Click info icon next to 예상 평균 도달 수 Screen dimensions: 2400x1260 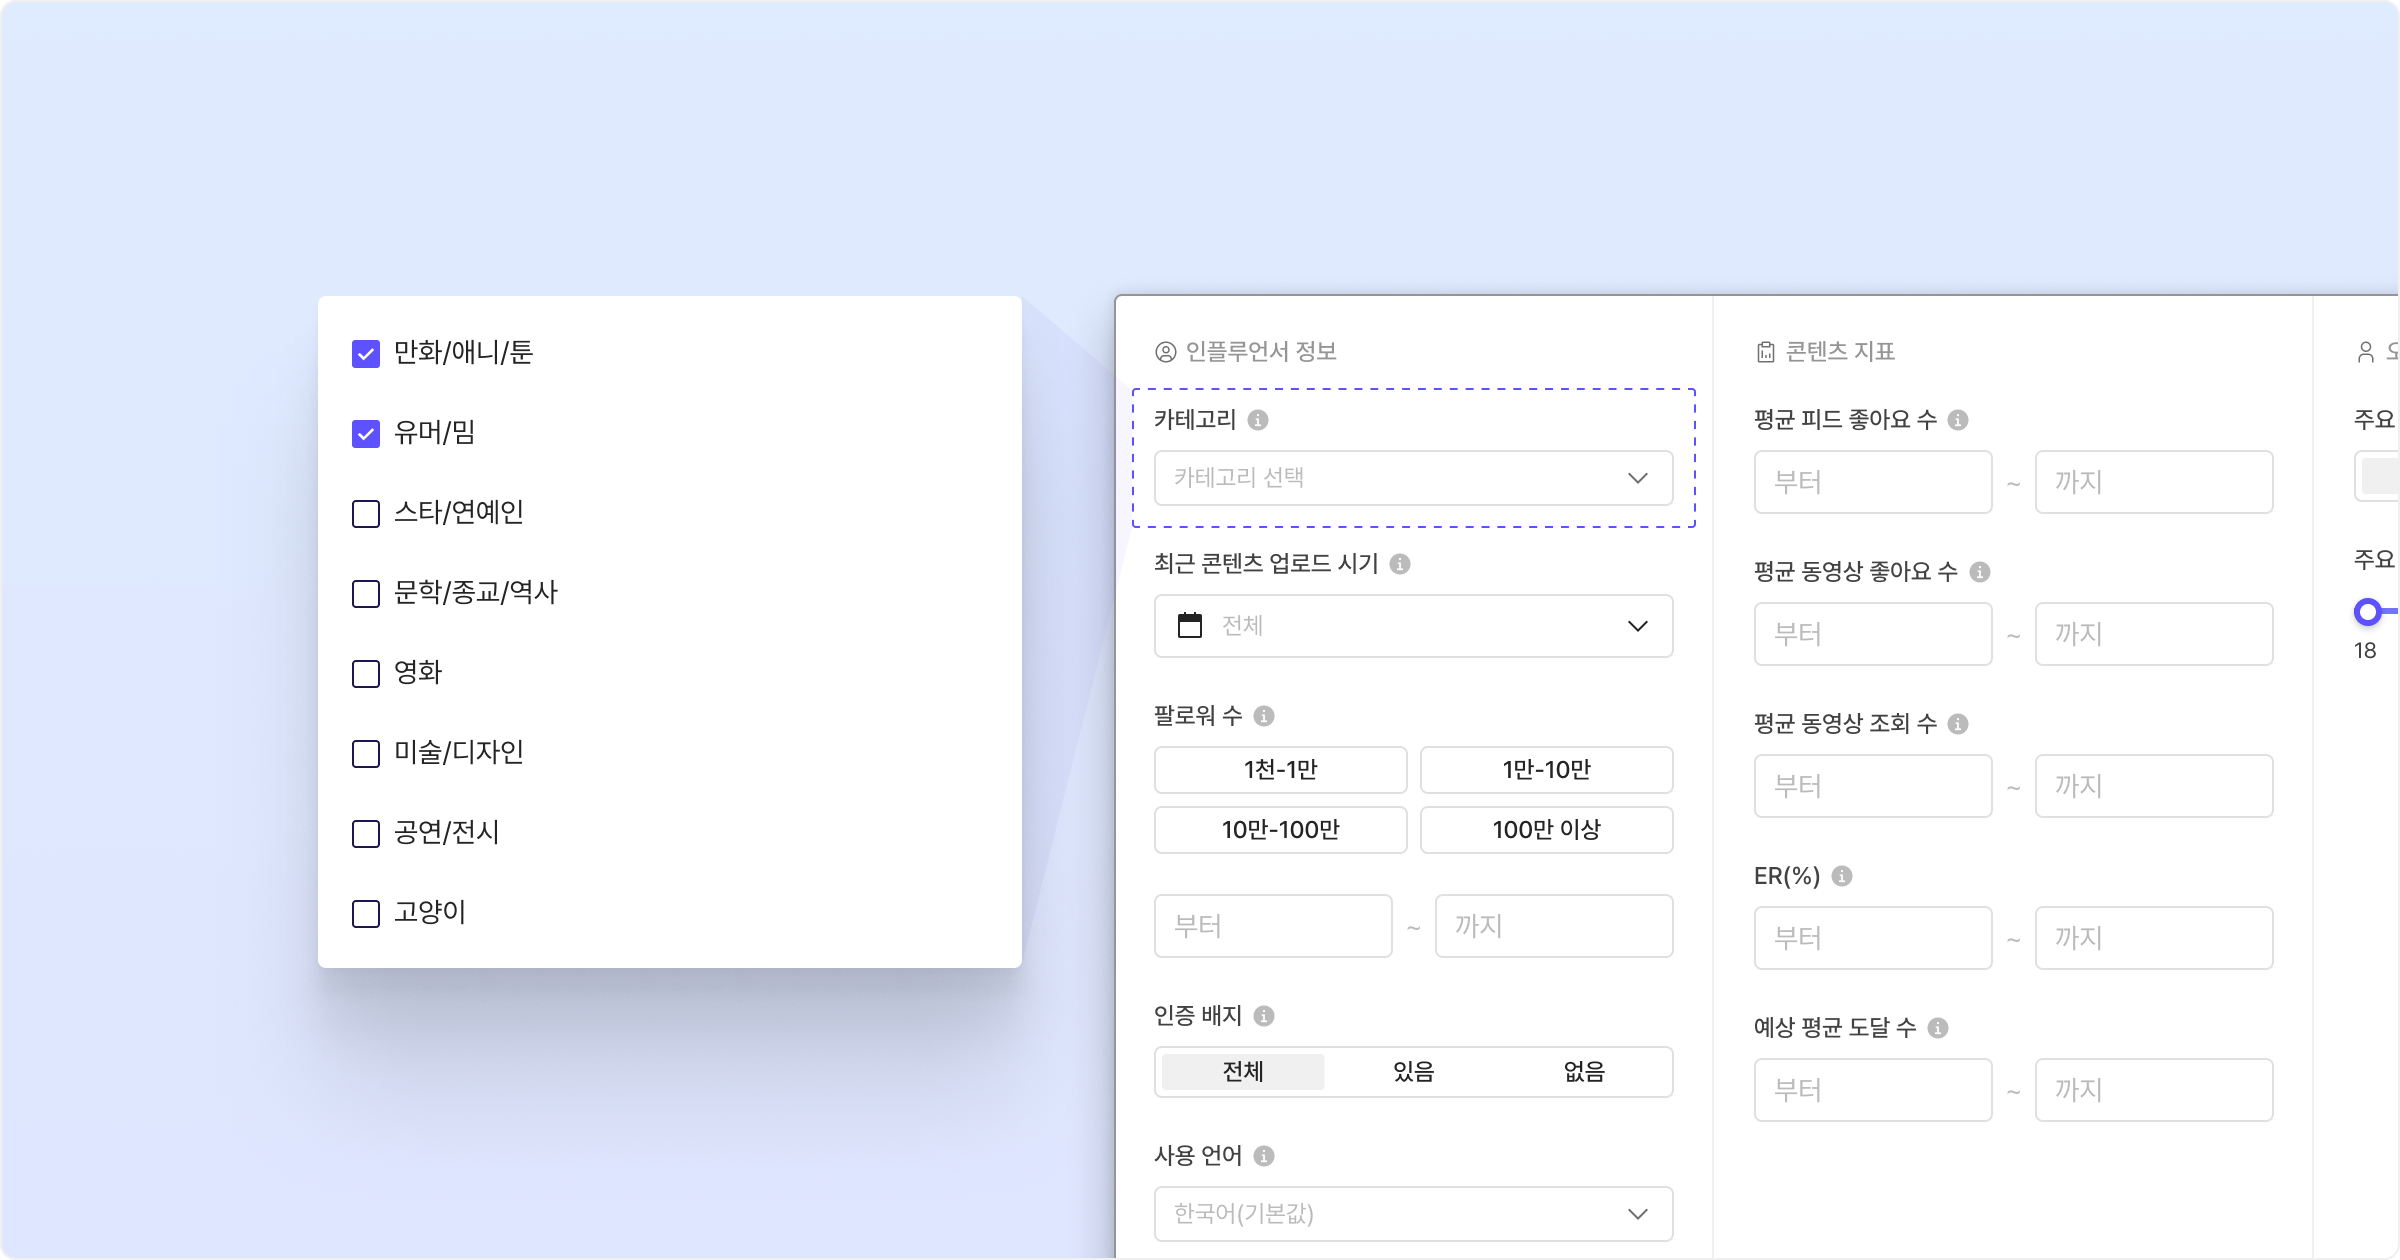[1938, 1028]
